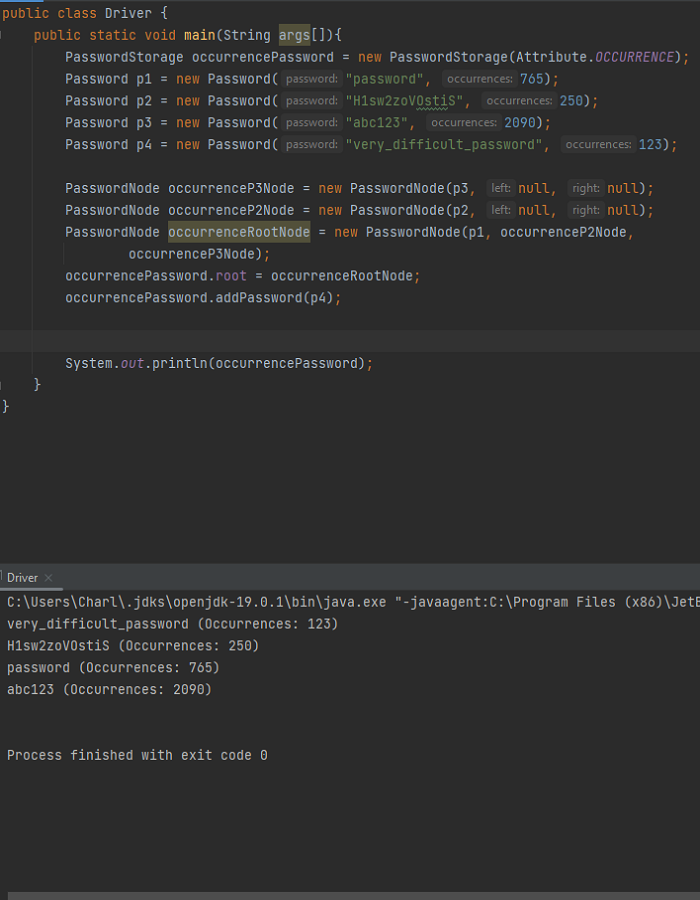Place caret on the empty highlighted line
The width and height of the screenshot is (700, 900).
(350, 341)
